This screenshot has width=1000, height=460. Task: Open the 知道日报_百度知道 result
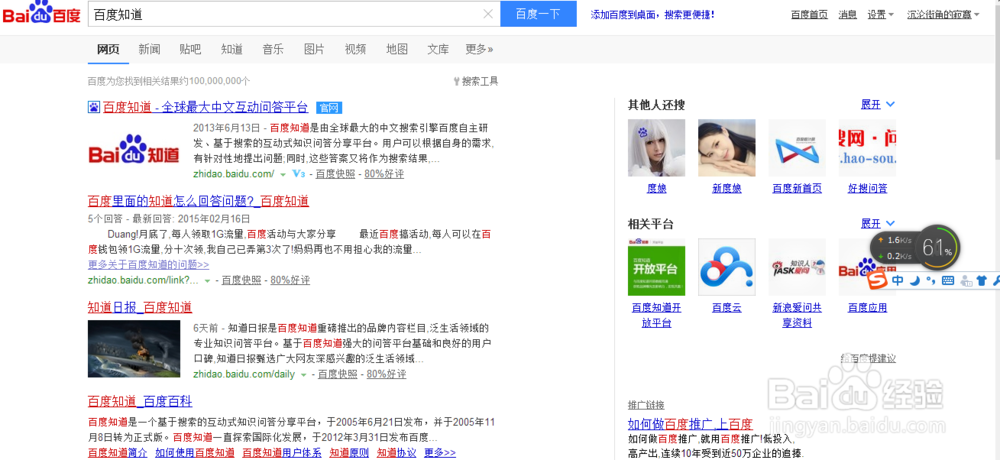click(140, 308)
